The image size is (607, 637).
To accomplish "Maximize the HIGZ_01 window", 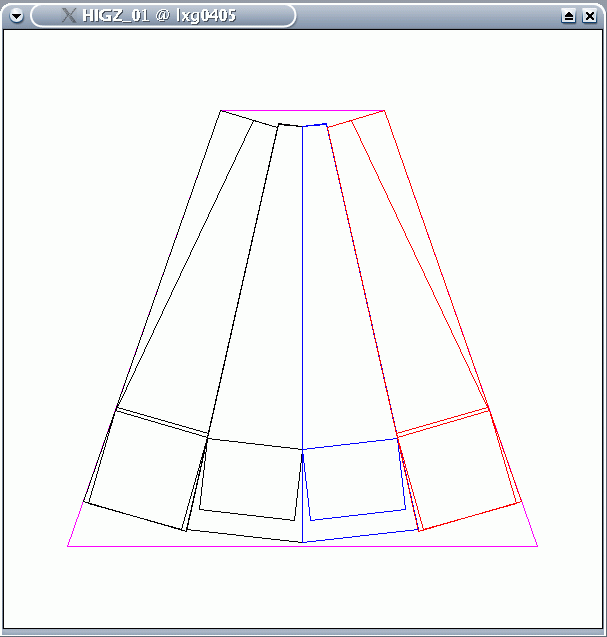I will tap(568, 16).
